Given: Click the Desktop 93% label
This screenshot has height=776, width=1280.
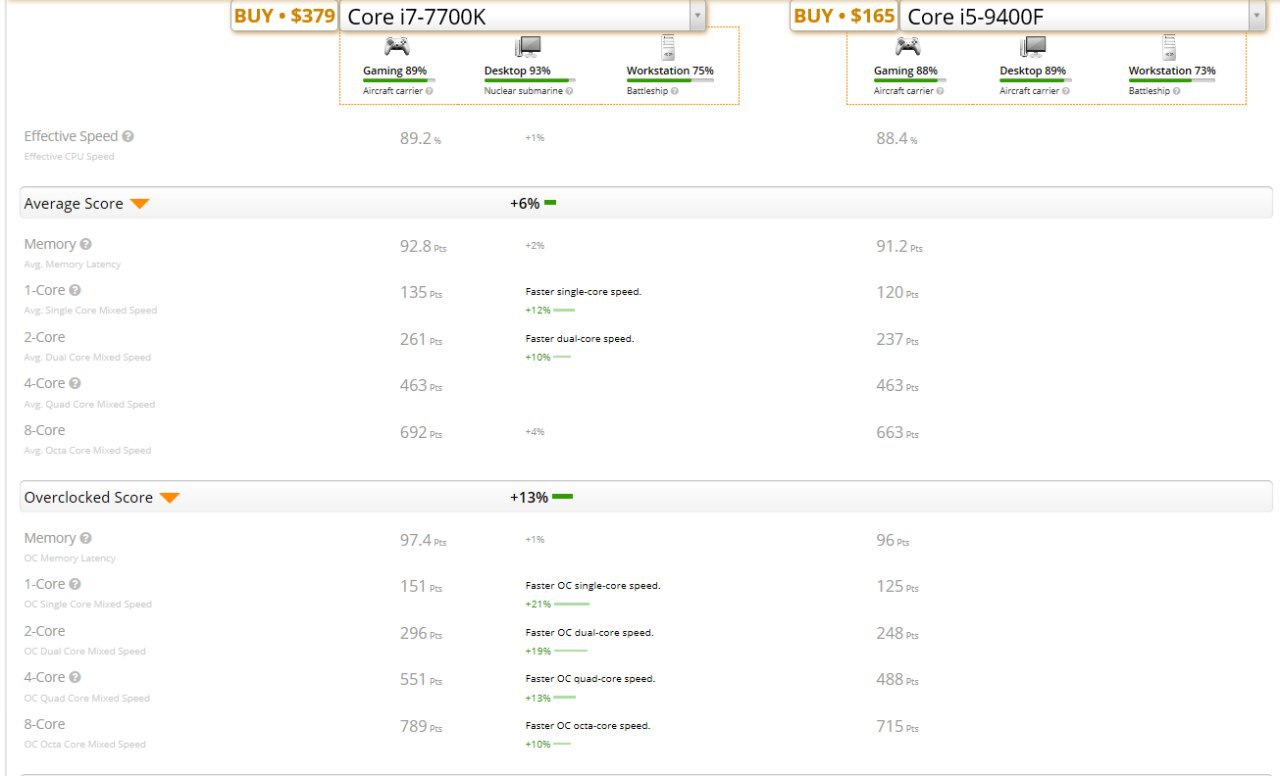Looking at the screenshot, I should click(x=517, y=71).
